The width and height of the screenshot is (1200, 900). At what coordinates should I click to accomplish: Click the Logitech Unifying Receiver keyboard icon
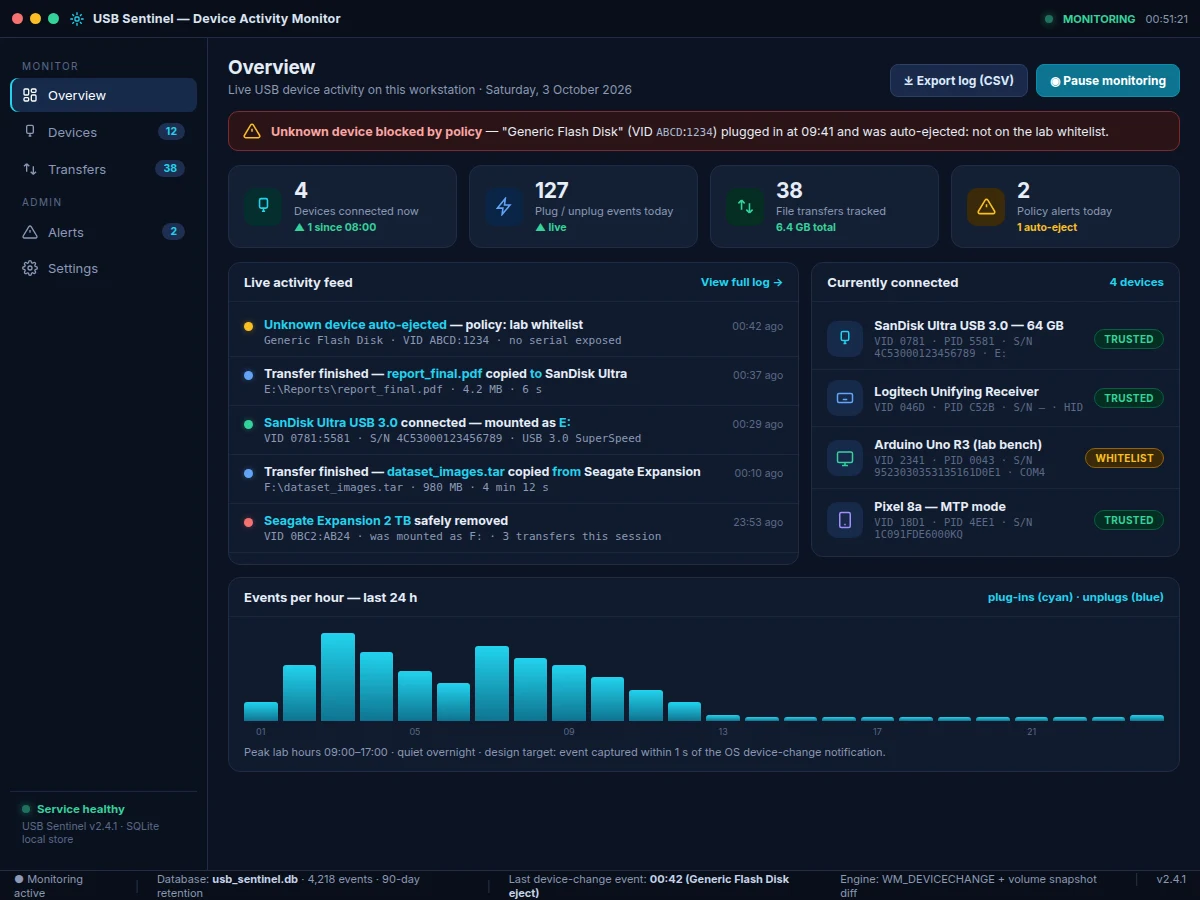[x=845, y=398]
